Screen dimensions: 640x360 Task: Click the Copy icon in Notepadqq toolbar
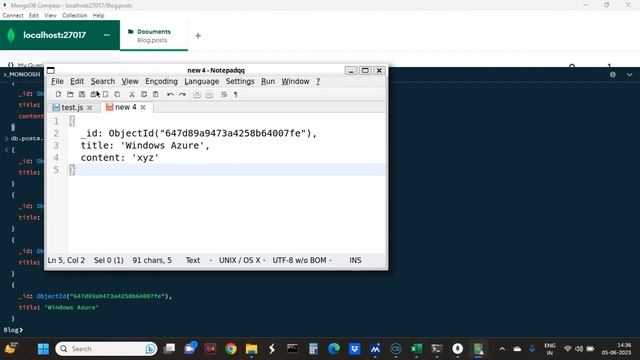coord(144,94)
